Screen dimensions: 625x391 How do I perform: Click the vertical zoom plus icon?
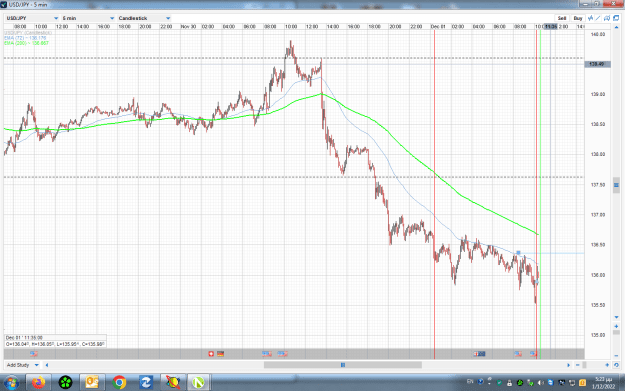[x=616, y=326]
